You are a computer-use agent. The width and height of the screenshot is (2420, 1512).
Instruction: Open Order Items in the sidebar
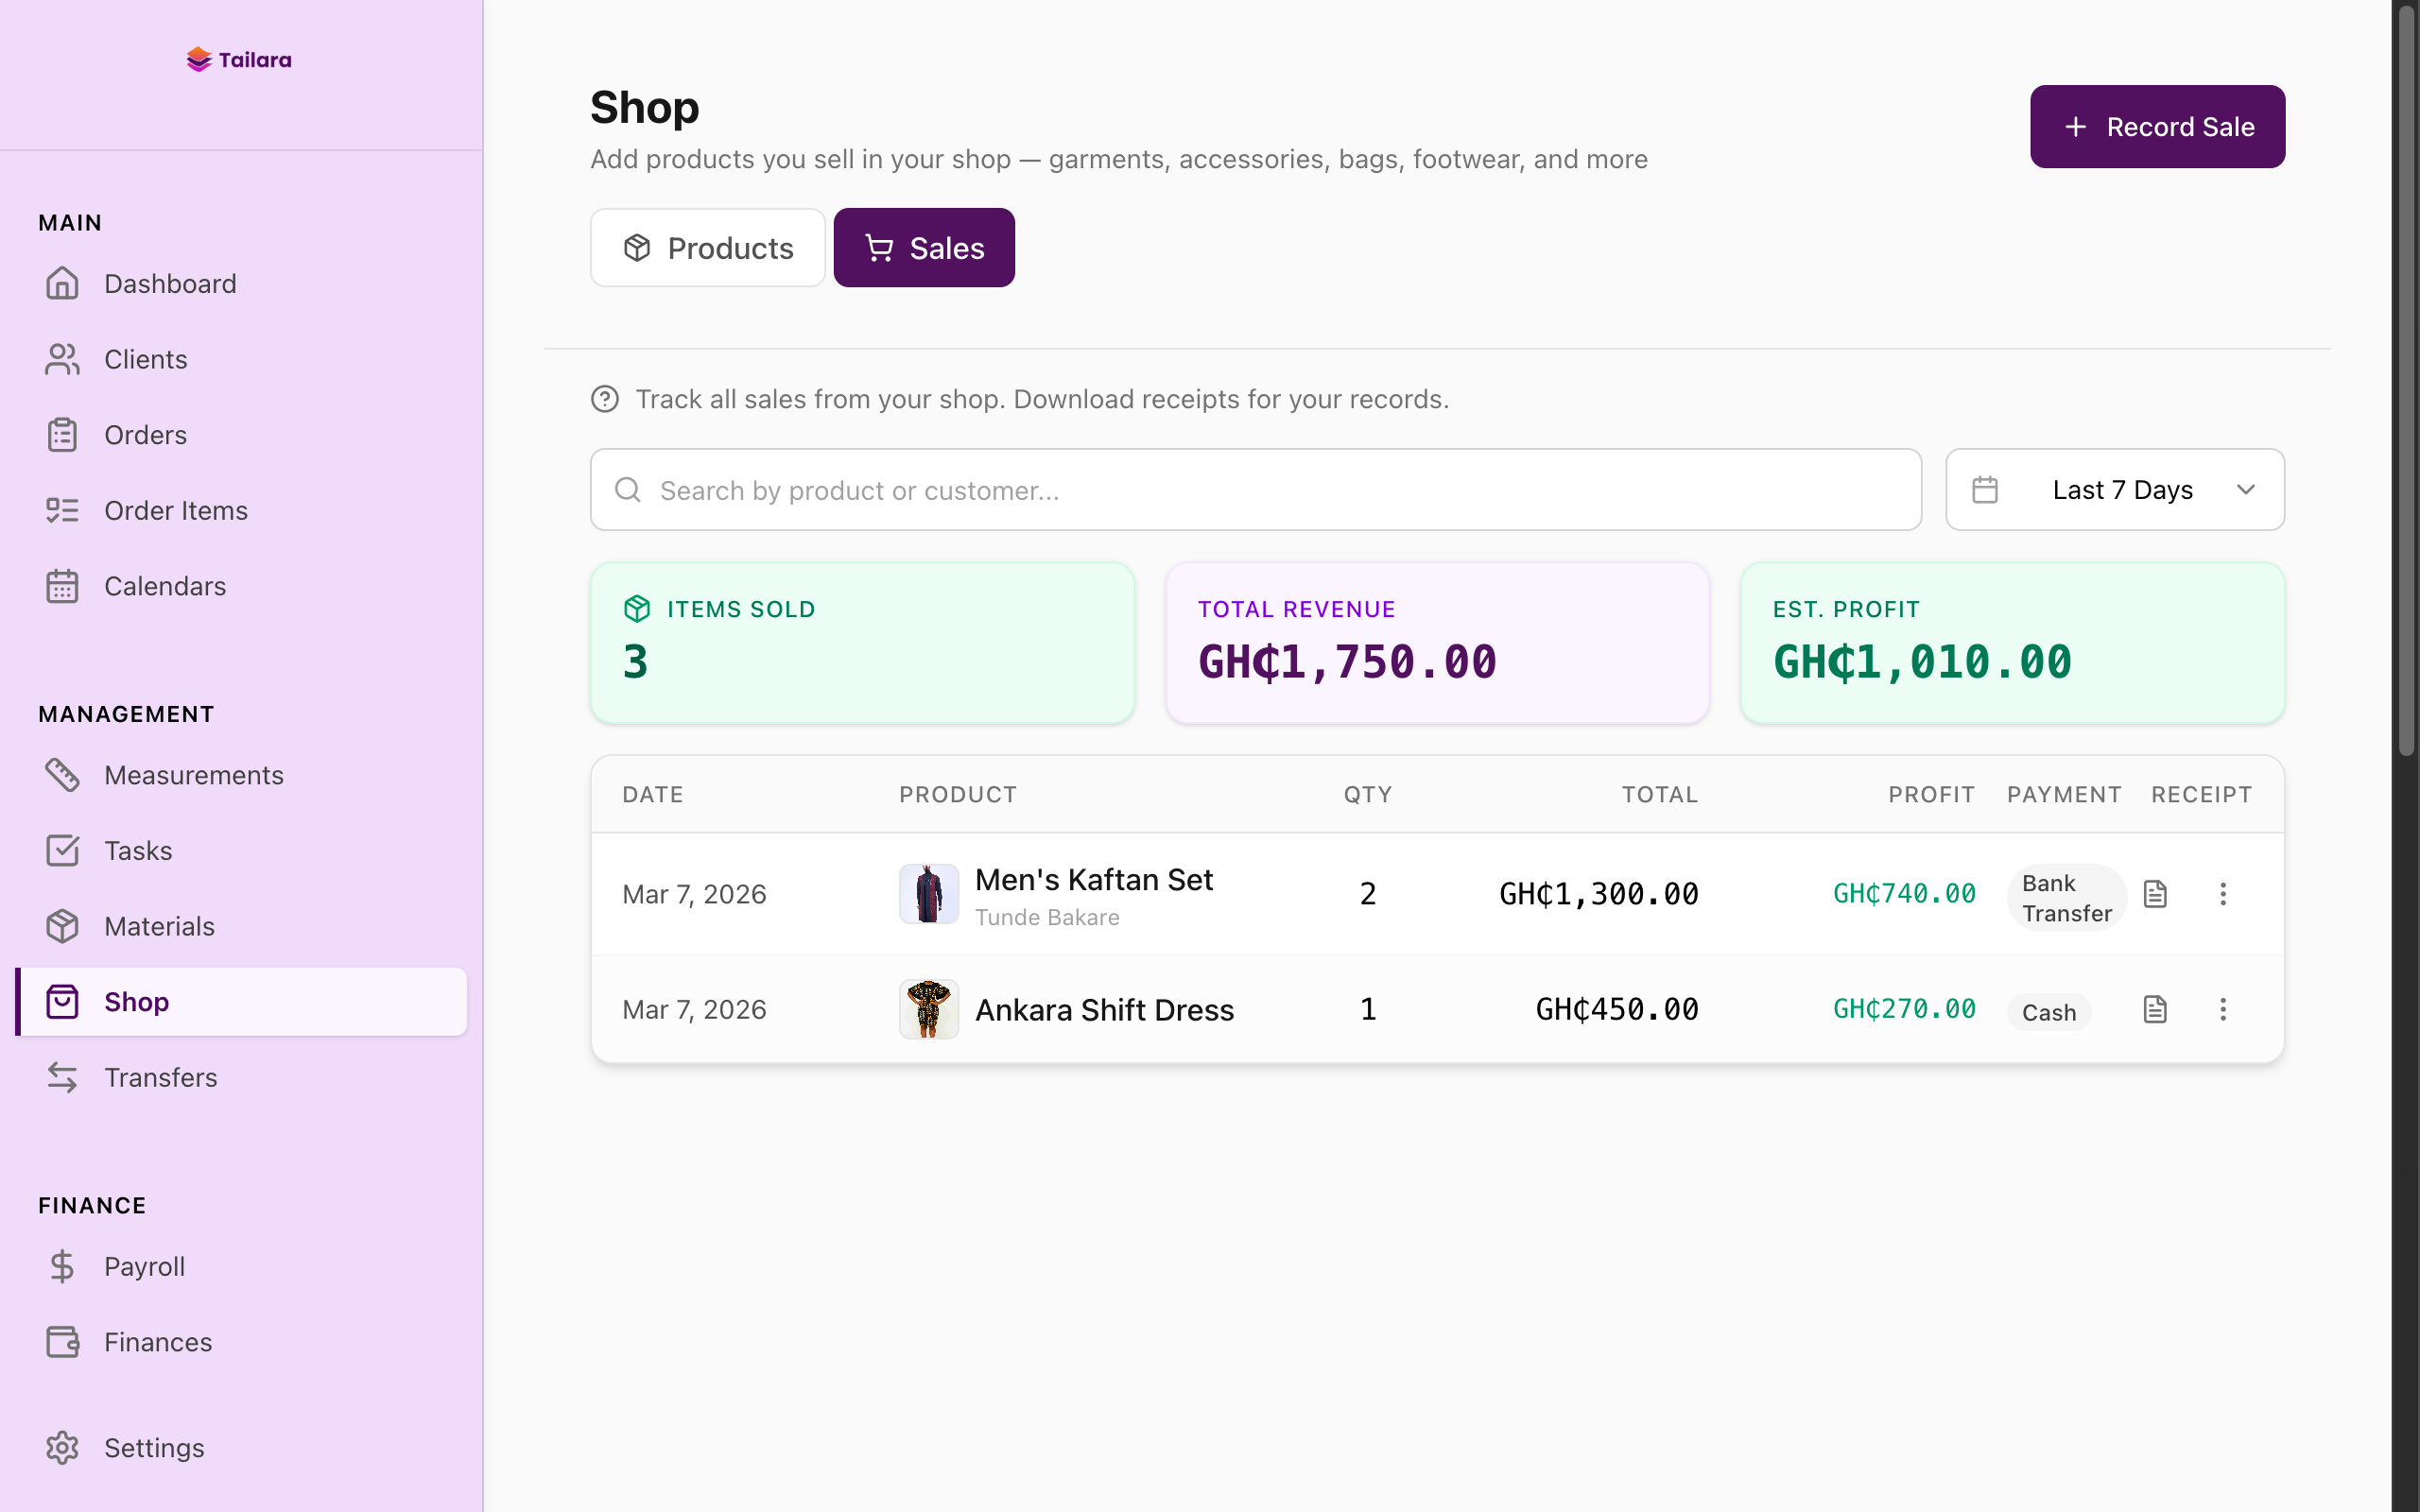click(x=176, y=510)
